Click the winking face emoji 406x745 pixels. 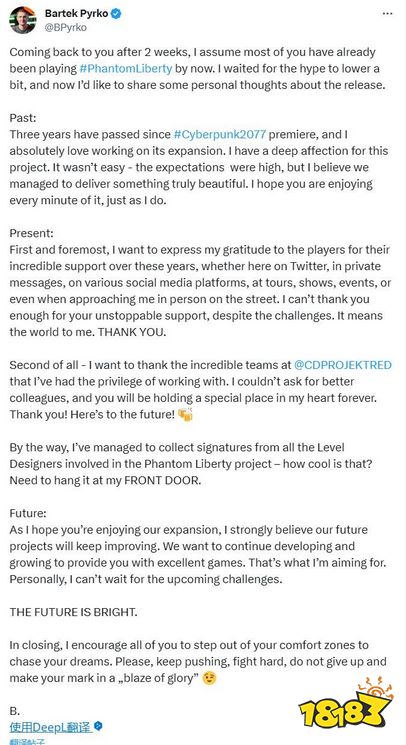click(x=209, y=678)
